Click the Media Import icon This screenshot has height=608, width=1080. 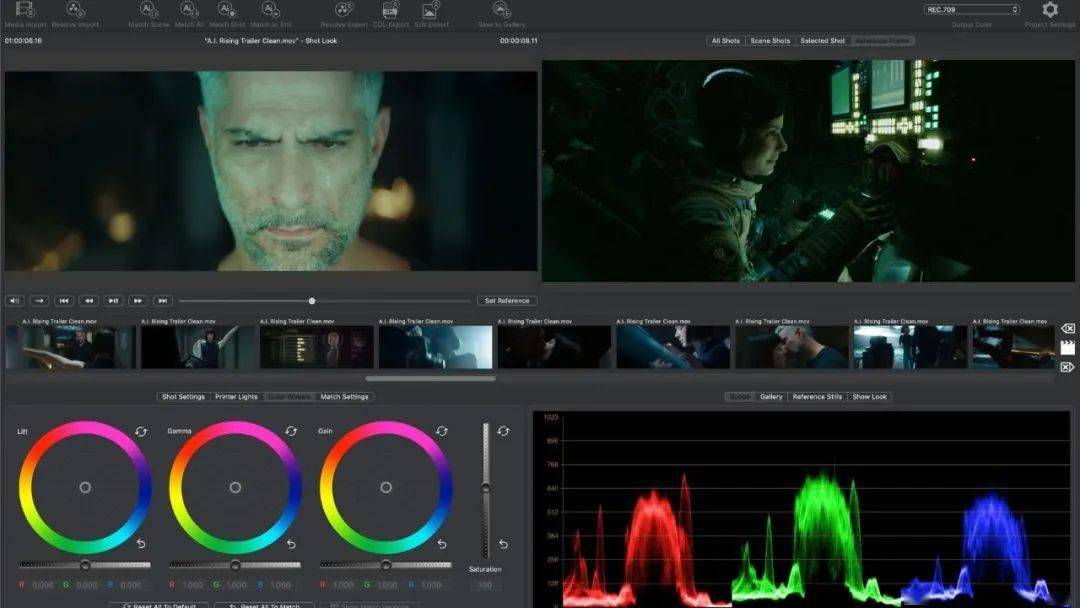[x=25, y=10]
